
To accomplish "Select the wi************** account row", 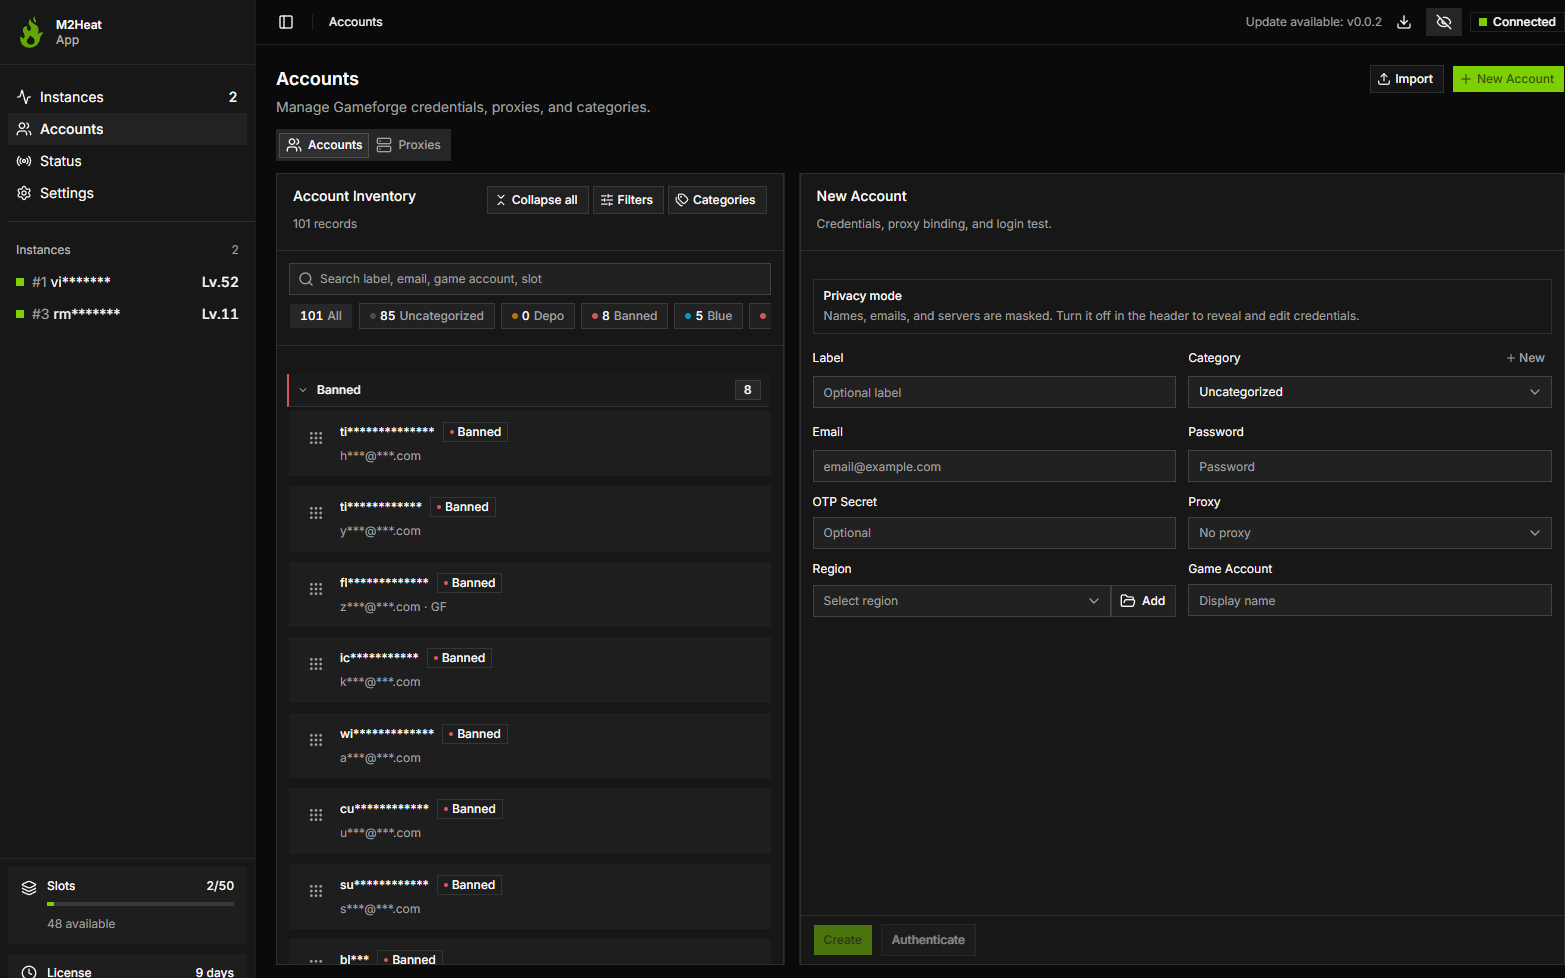I will 530,746.
